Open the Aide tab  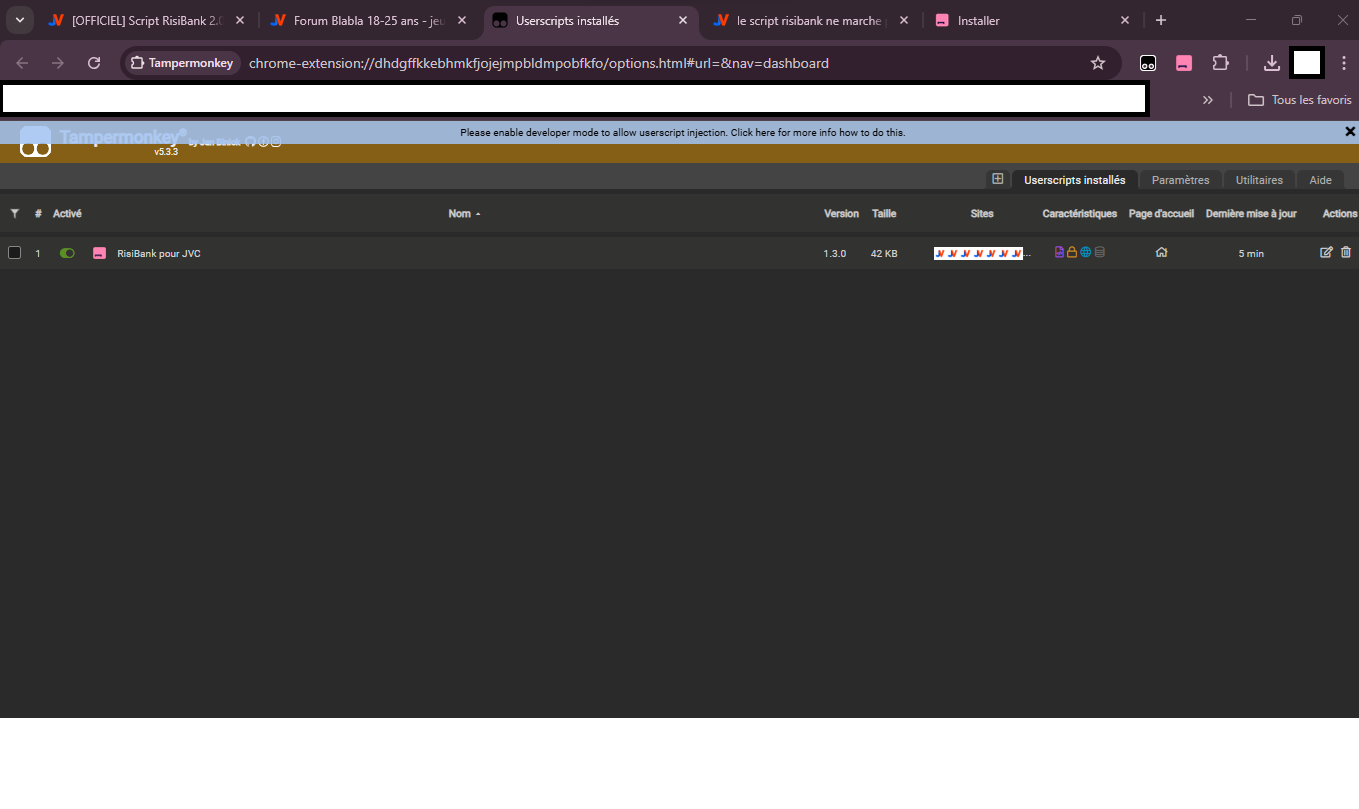pyautogui.click(x=1320, y=180)
